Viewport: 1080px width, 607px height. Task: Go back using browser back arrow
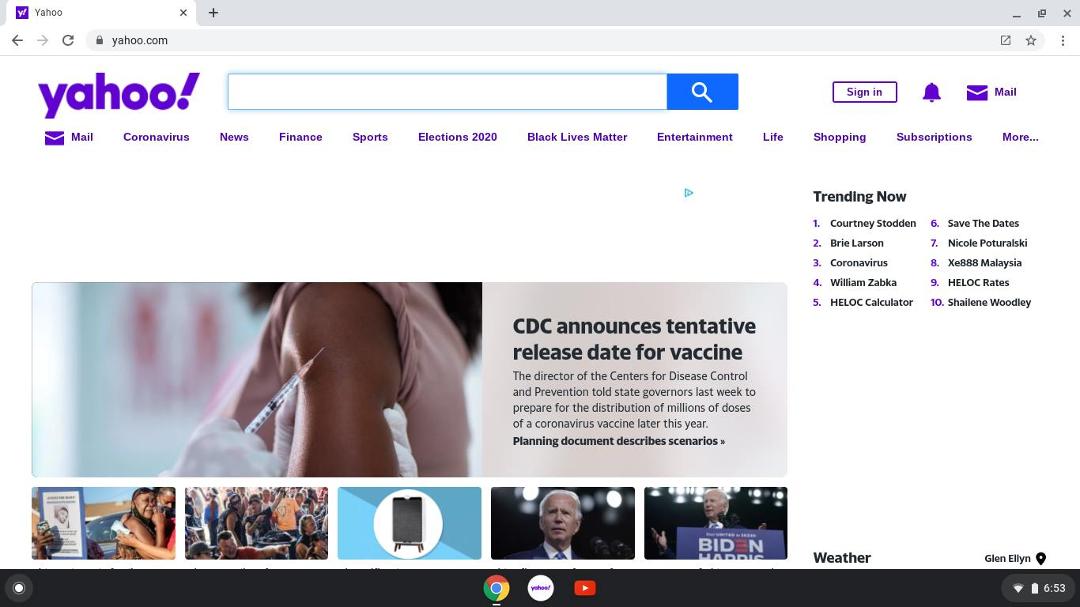coord(17,40)
